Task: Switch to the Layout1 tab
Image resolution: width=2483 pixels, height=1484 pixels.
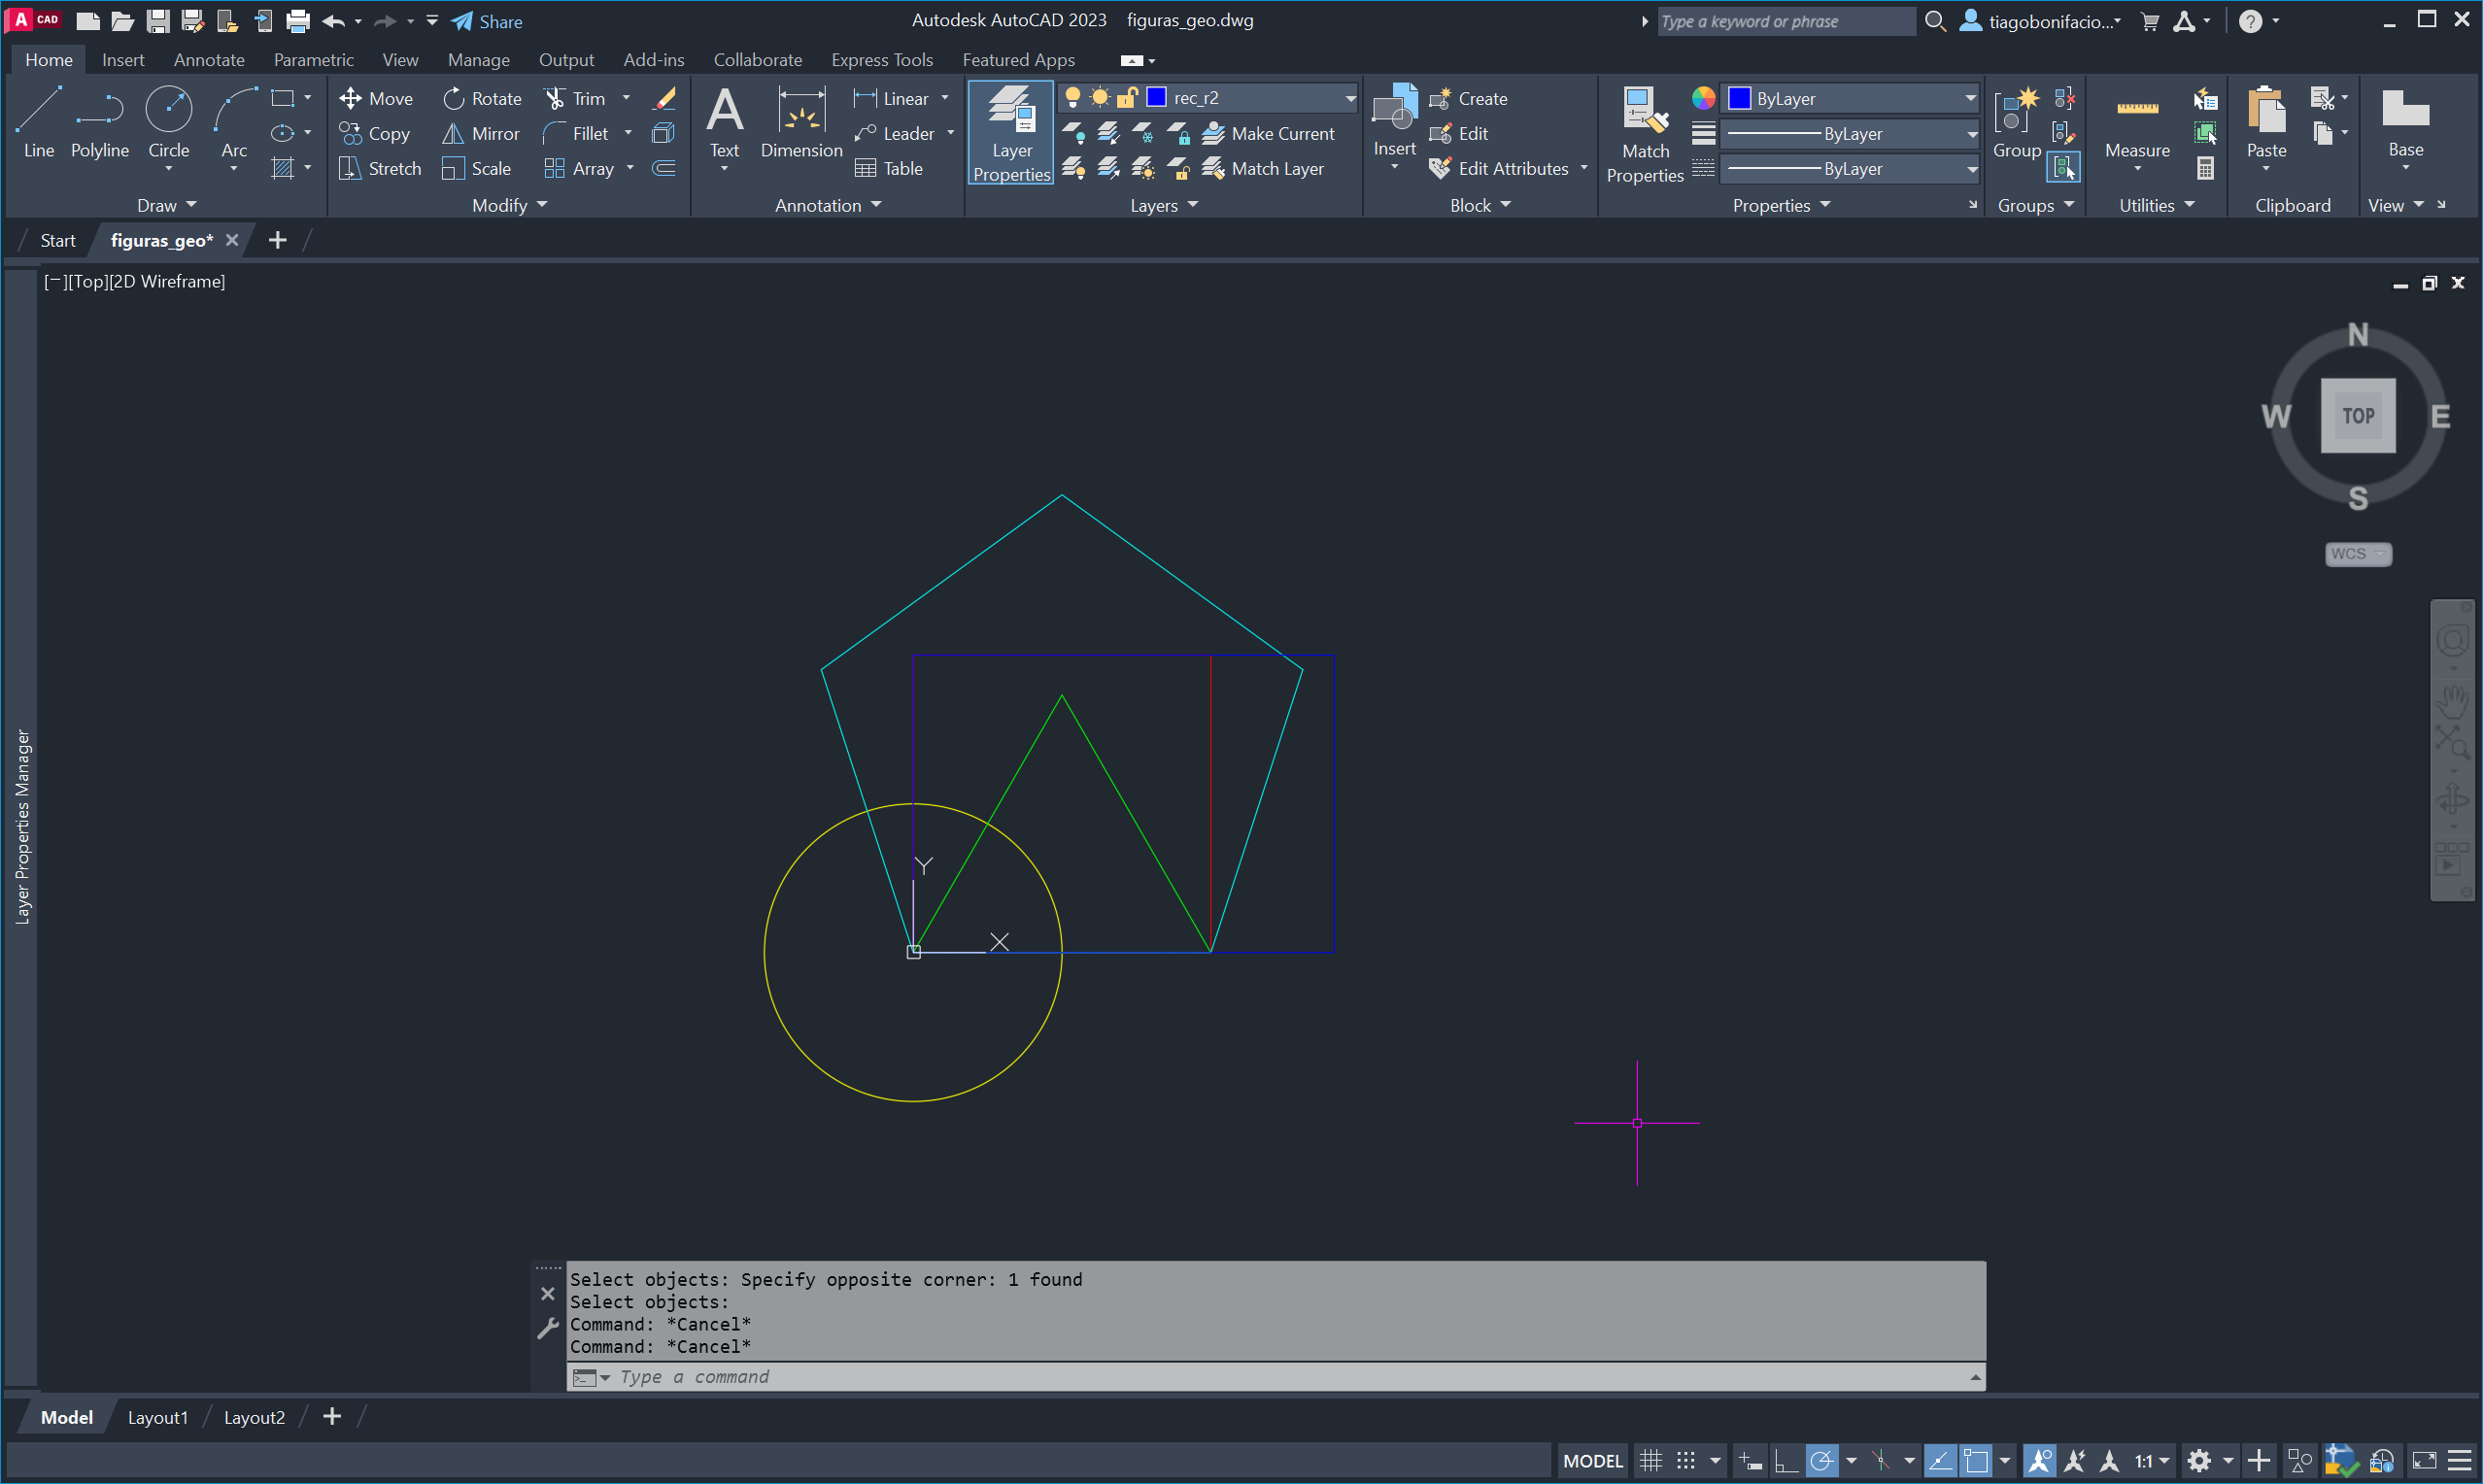Action: pos(157,1417)
